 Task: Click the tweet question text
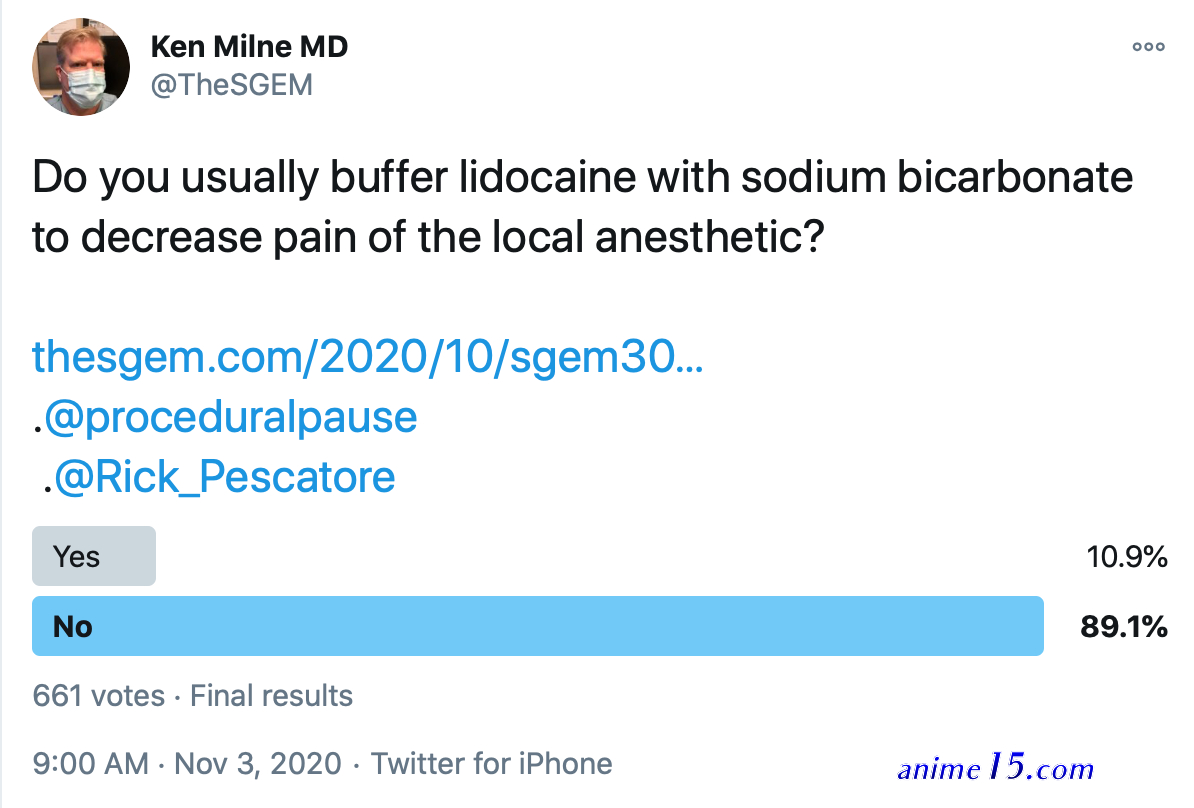pos(583,207)
